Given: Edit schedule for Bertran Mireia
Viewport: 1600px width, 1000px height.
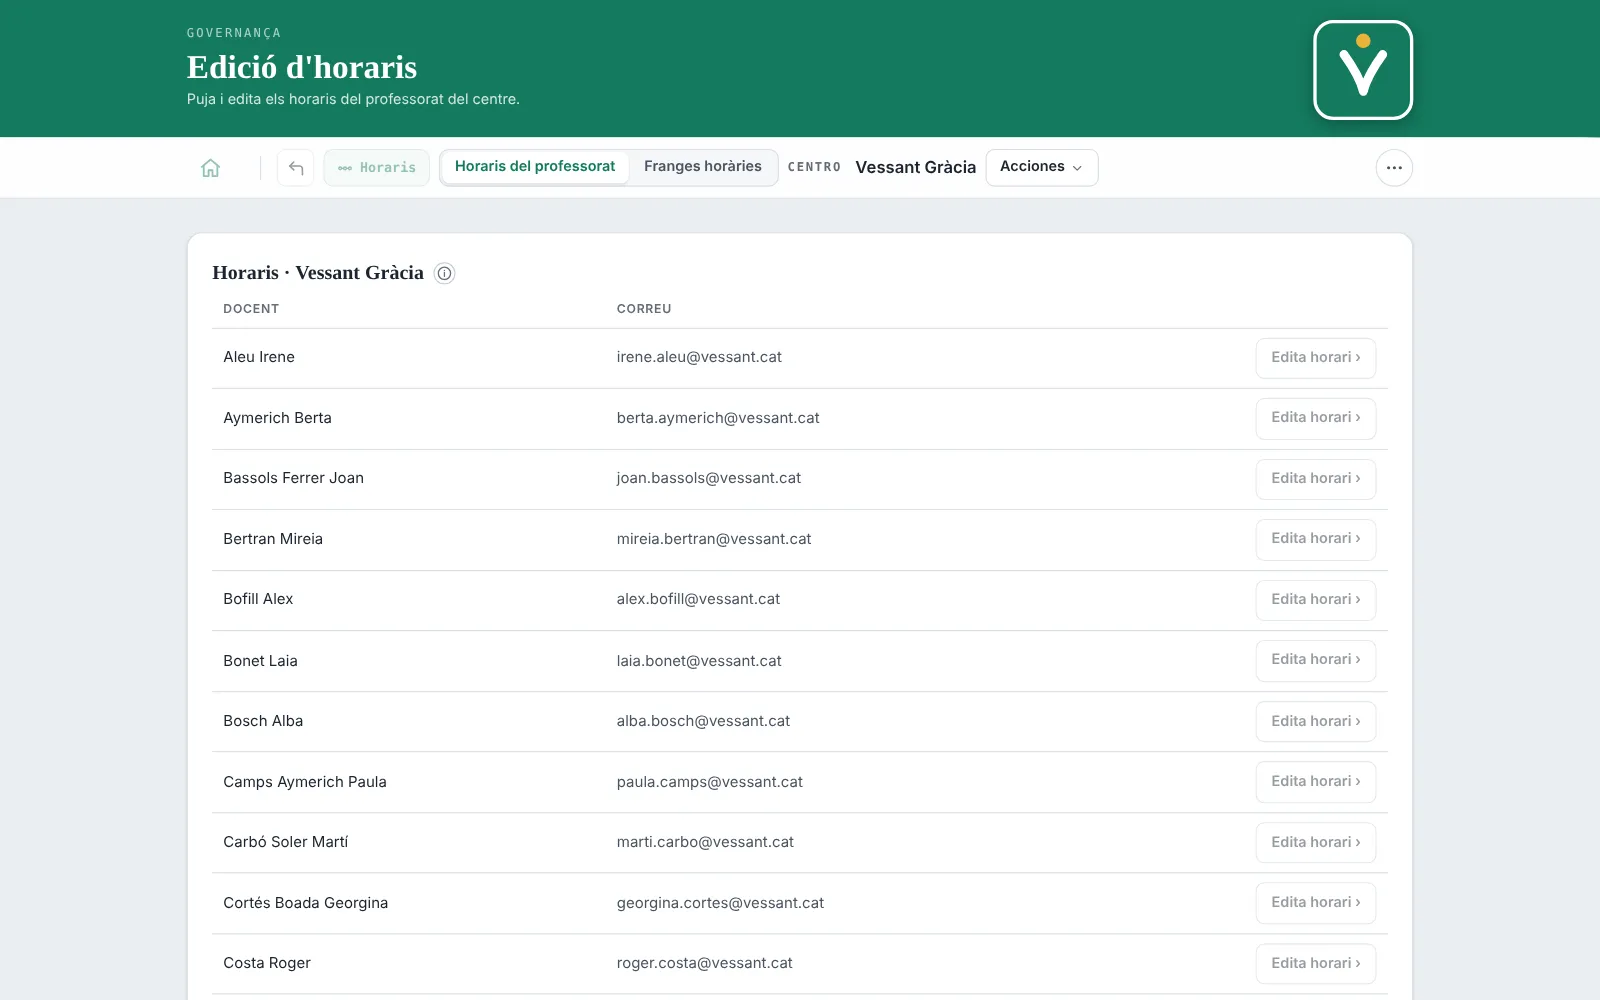Looking at the screenshot, I should point(1316,539).
